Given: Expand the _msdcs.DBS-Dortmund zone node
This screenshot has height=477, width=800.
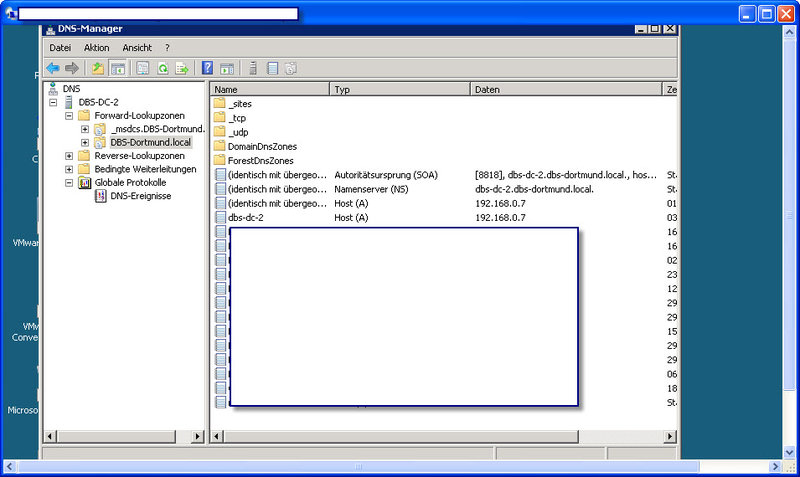Looking at the screenshot, I should point(85,129).
